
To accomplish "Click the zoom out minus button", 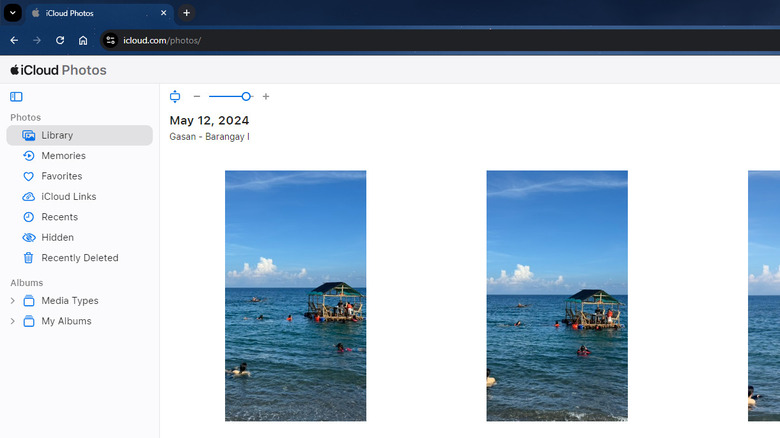I will pos(197,97).
